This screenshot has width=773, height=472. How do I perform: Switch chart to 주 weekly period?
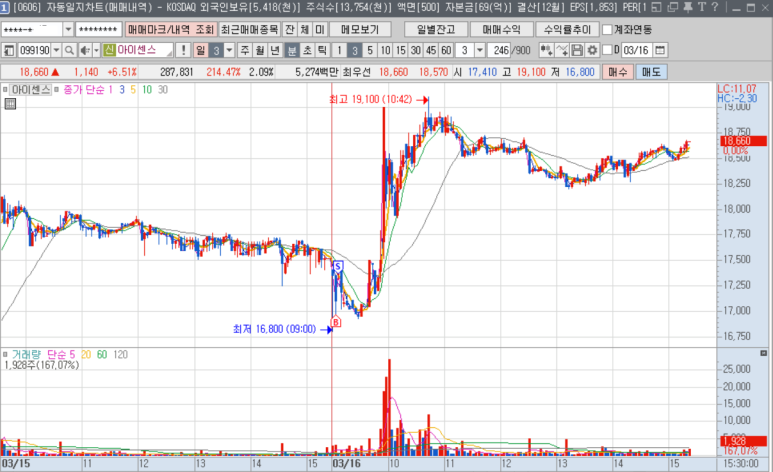click(245, 50)
